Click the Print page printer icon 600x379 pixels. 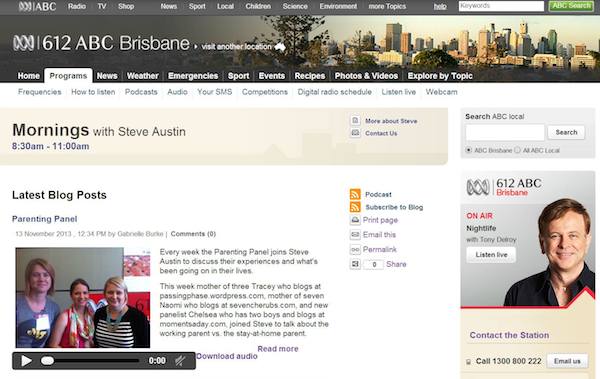[x=355, y=220]
